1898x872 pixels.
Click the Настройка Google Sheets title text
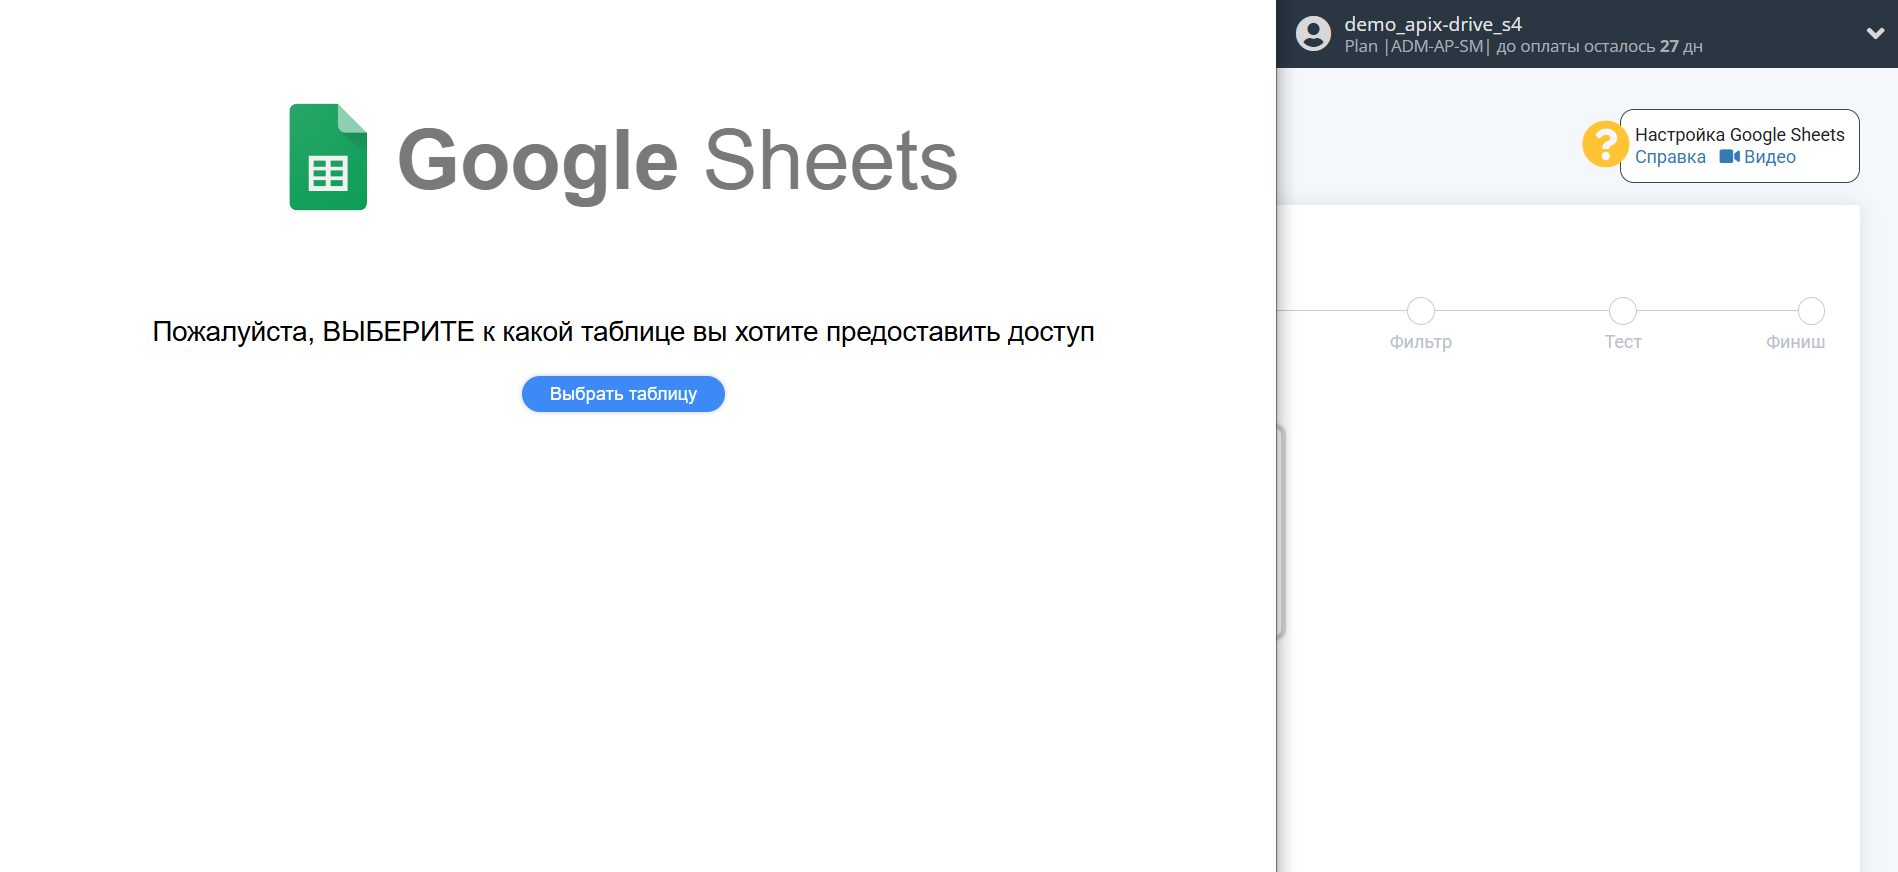(1739, 135)
